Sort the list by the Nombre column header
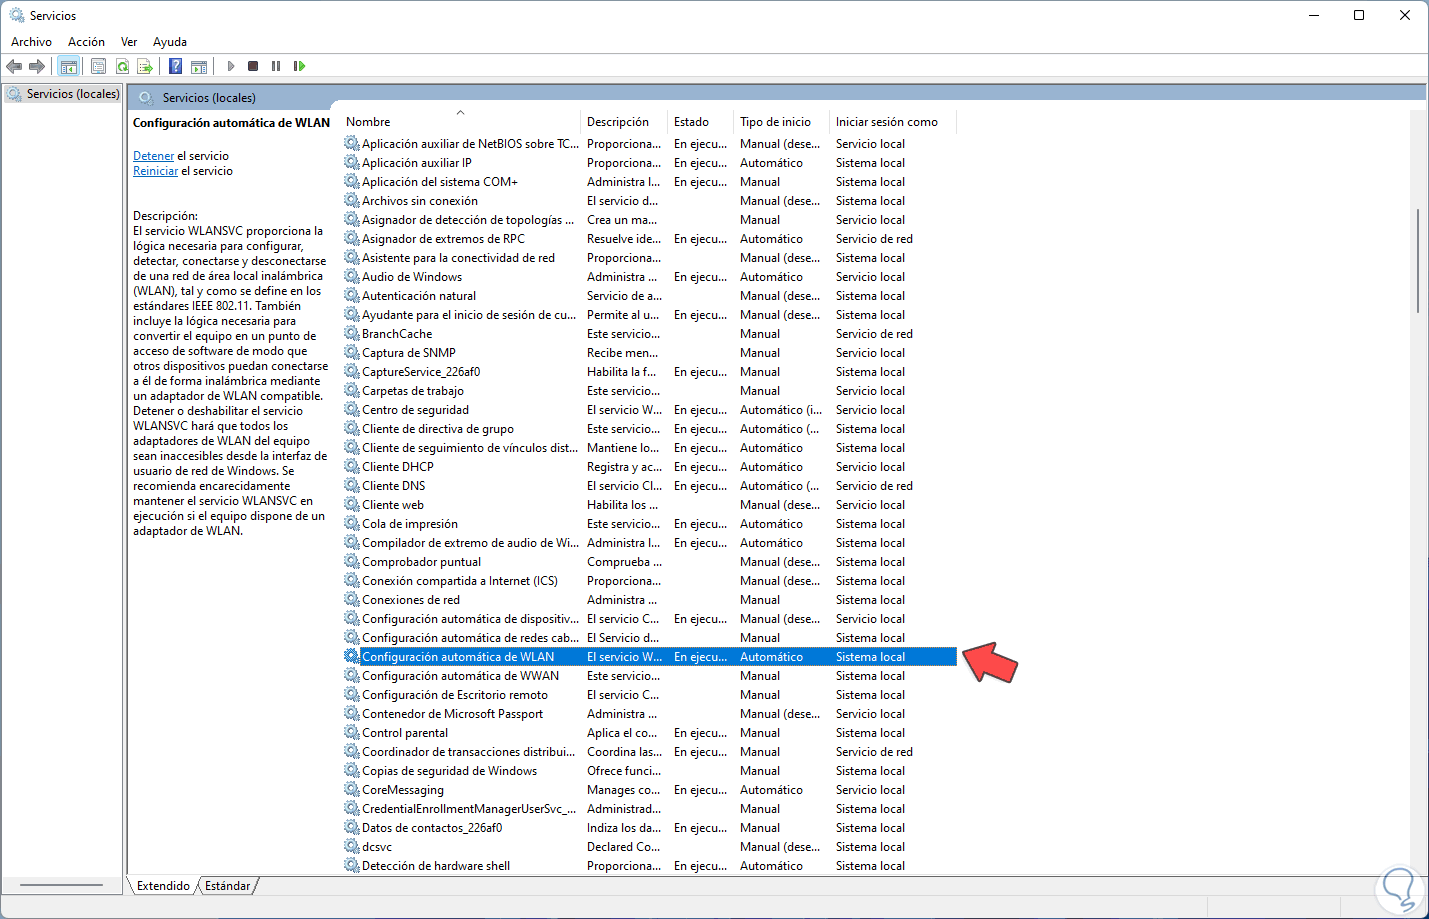This screenshot has height=919, width=1429. coord(460,122)
